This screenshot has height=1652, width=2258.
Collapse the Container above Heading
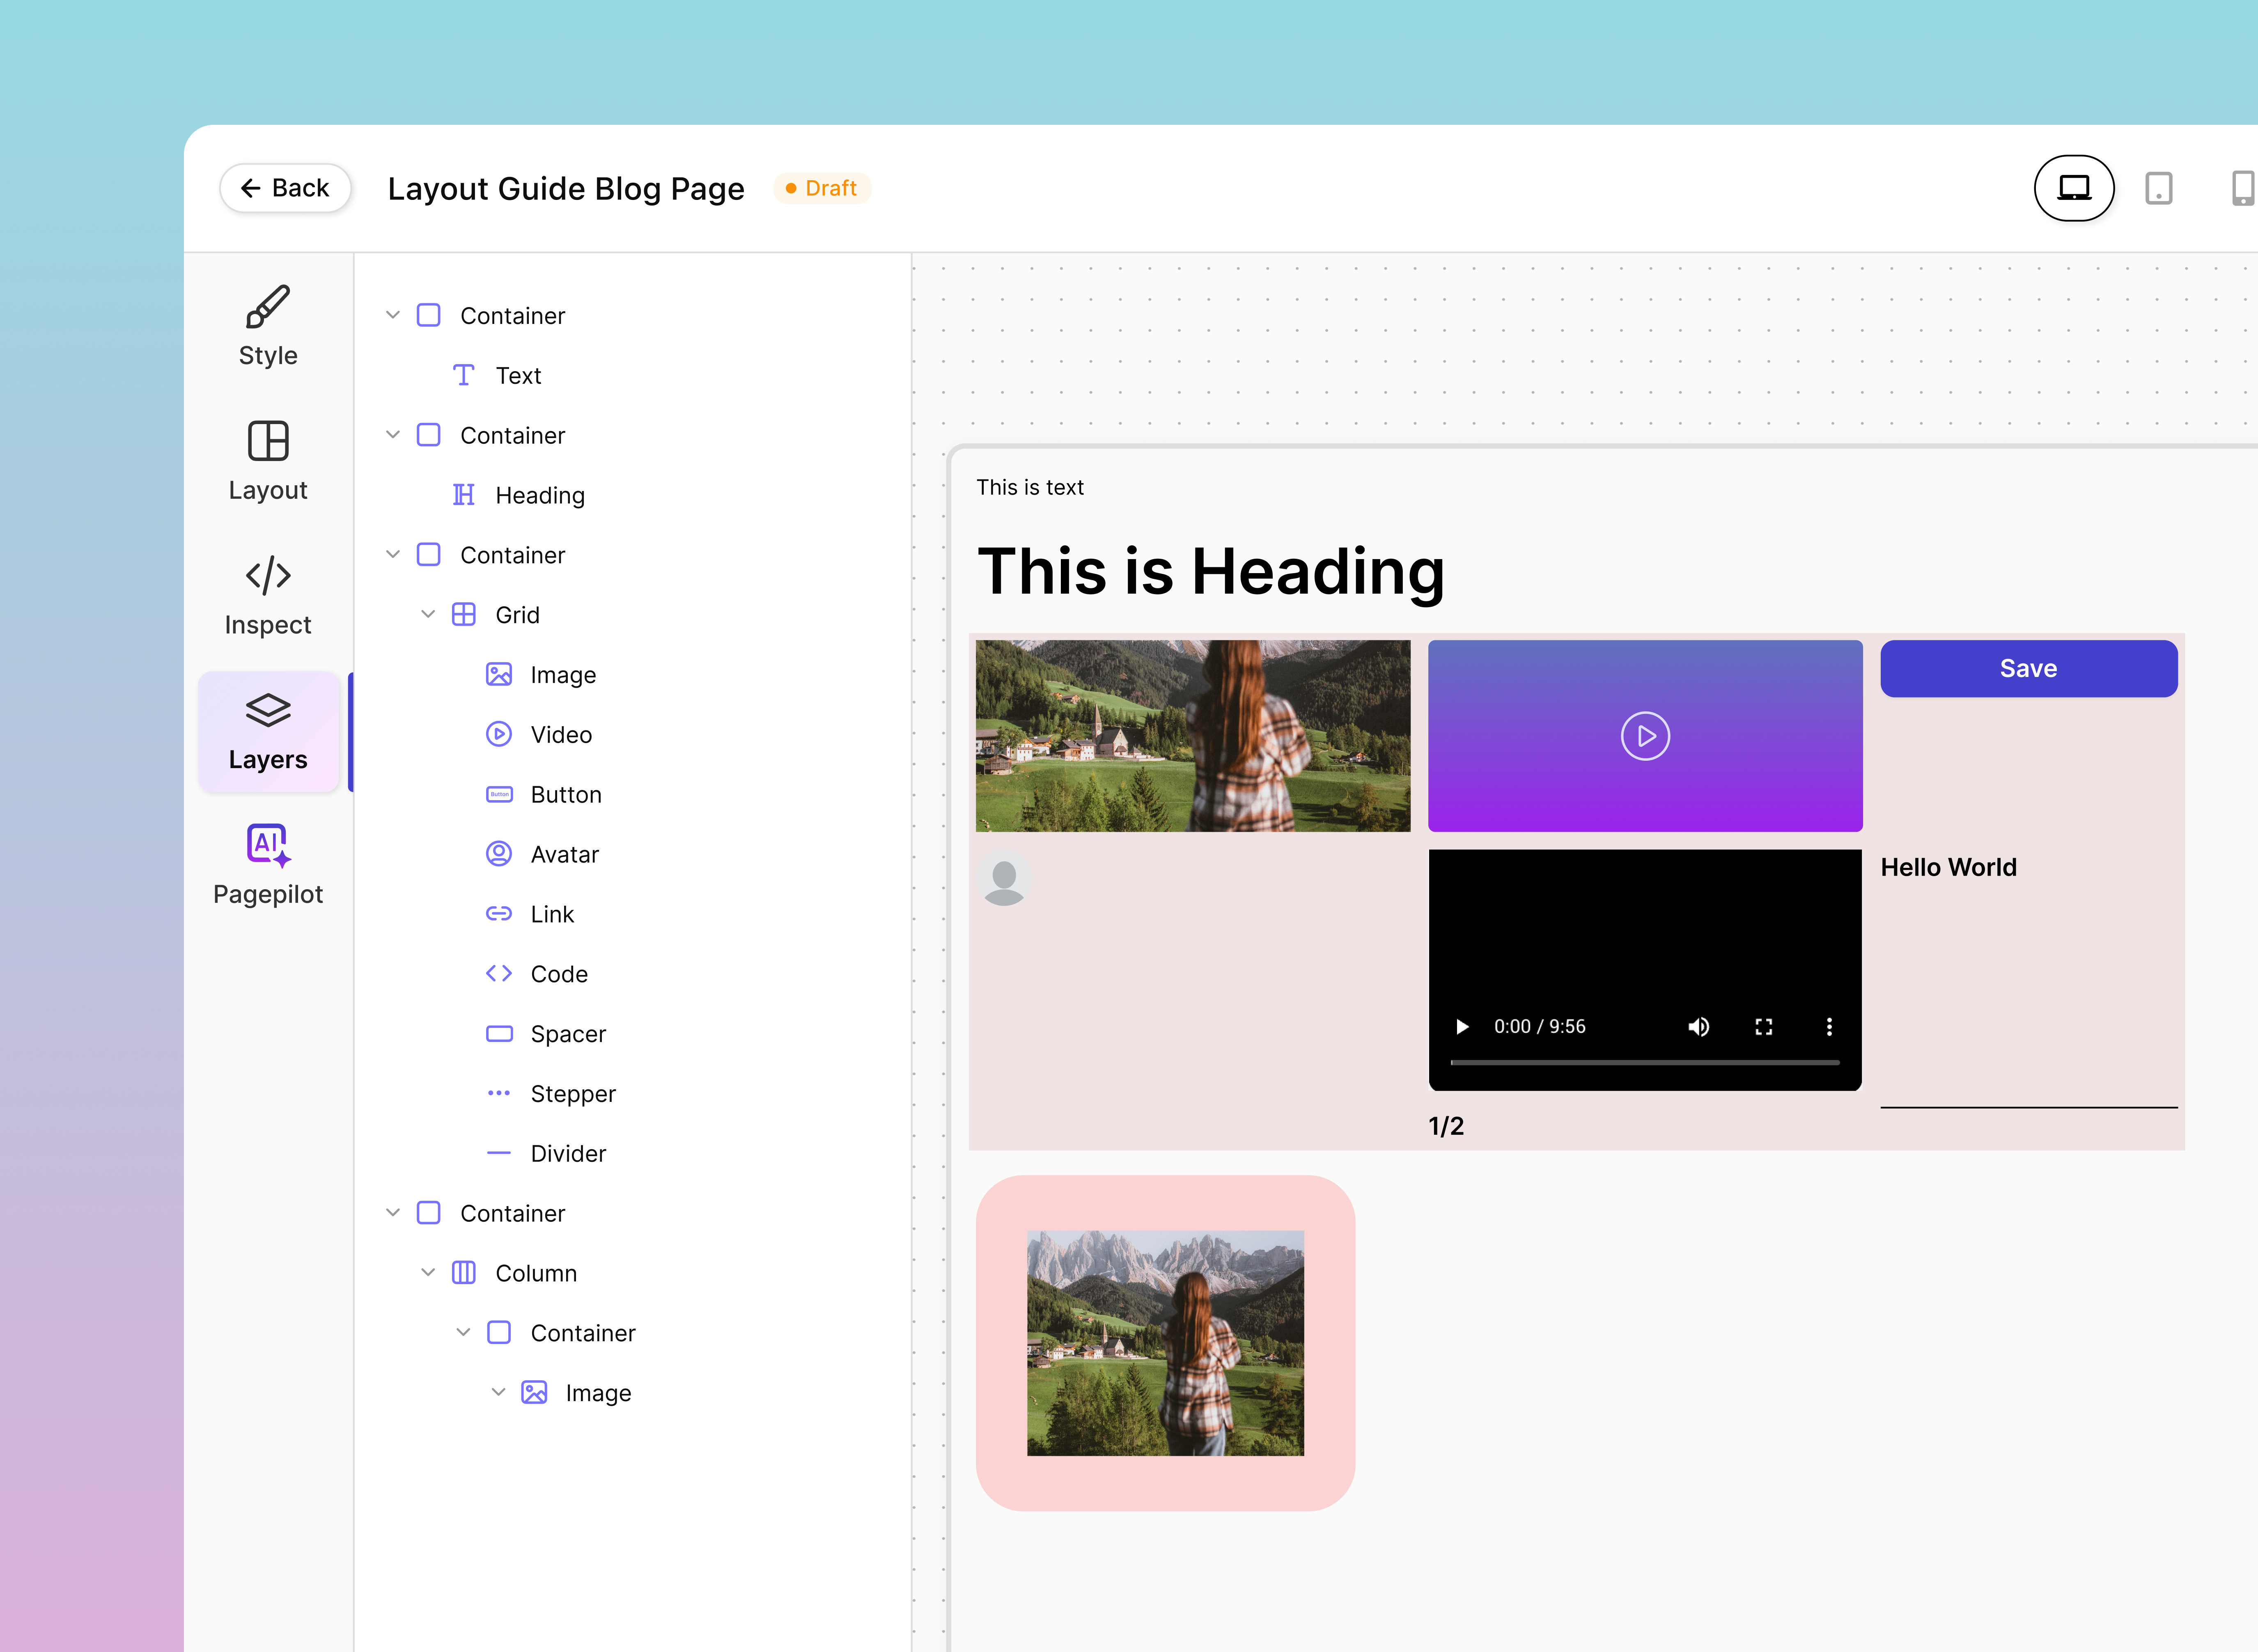click(x=393, y=435)
